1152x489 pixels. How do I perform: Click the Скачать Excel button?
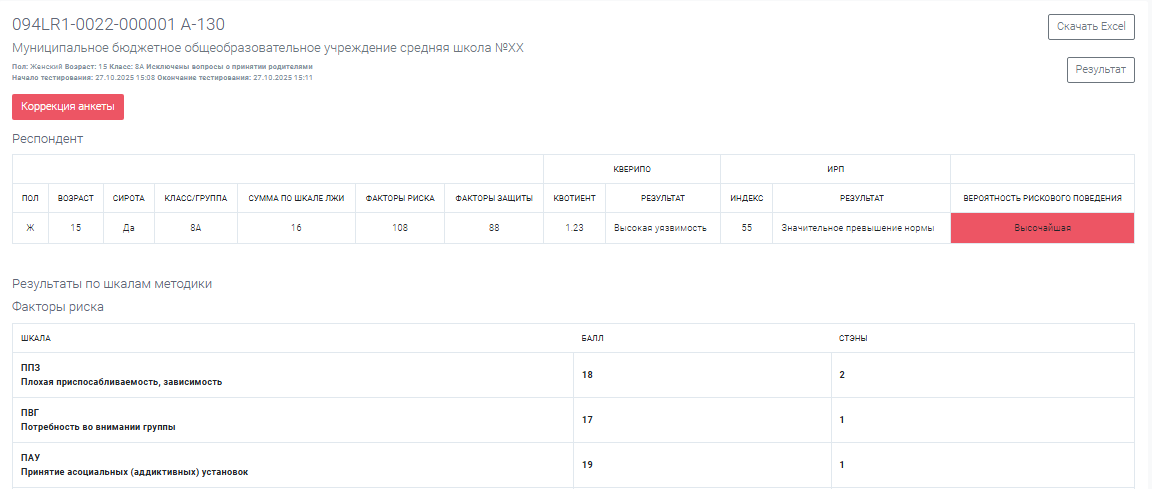point(1091,27)
